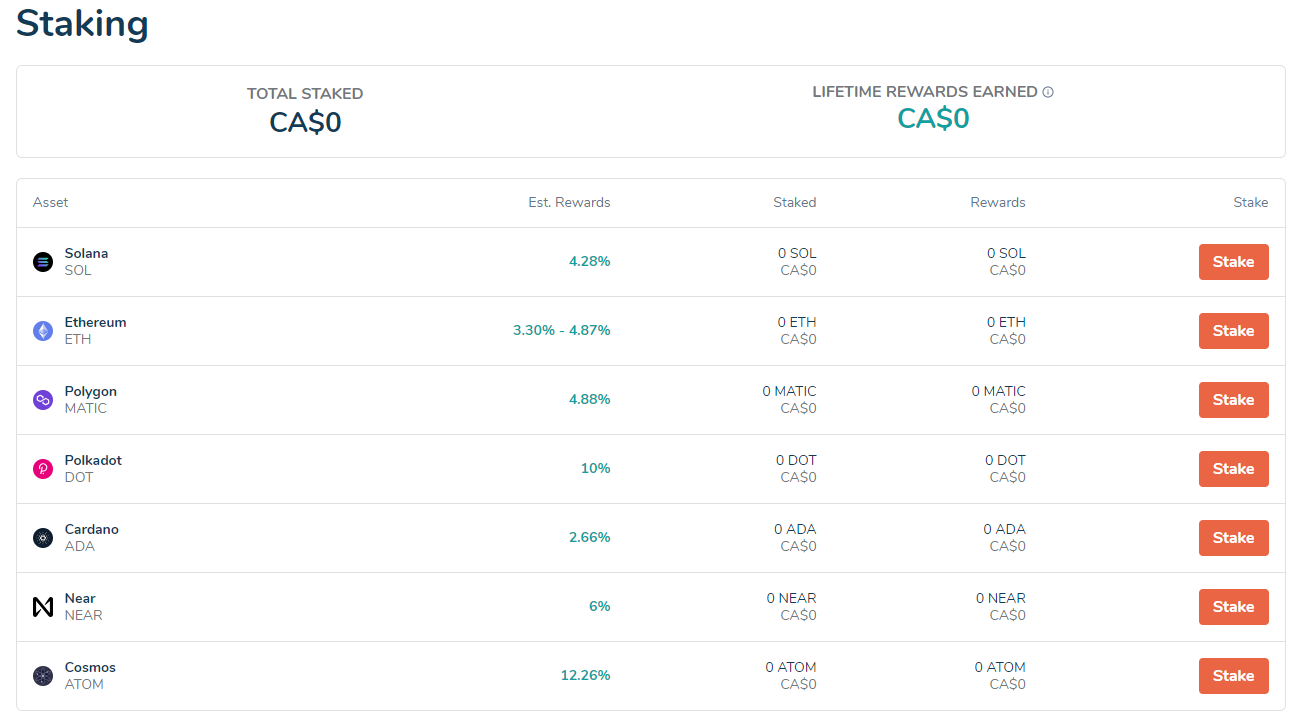Click the Staking page title
The width and height of the screenshot is (1296, 718).
(81, 24)
